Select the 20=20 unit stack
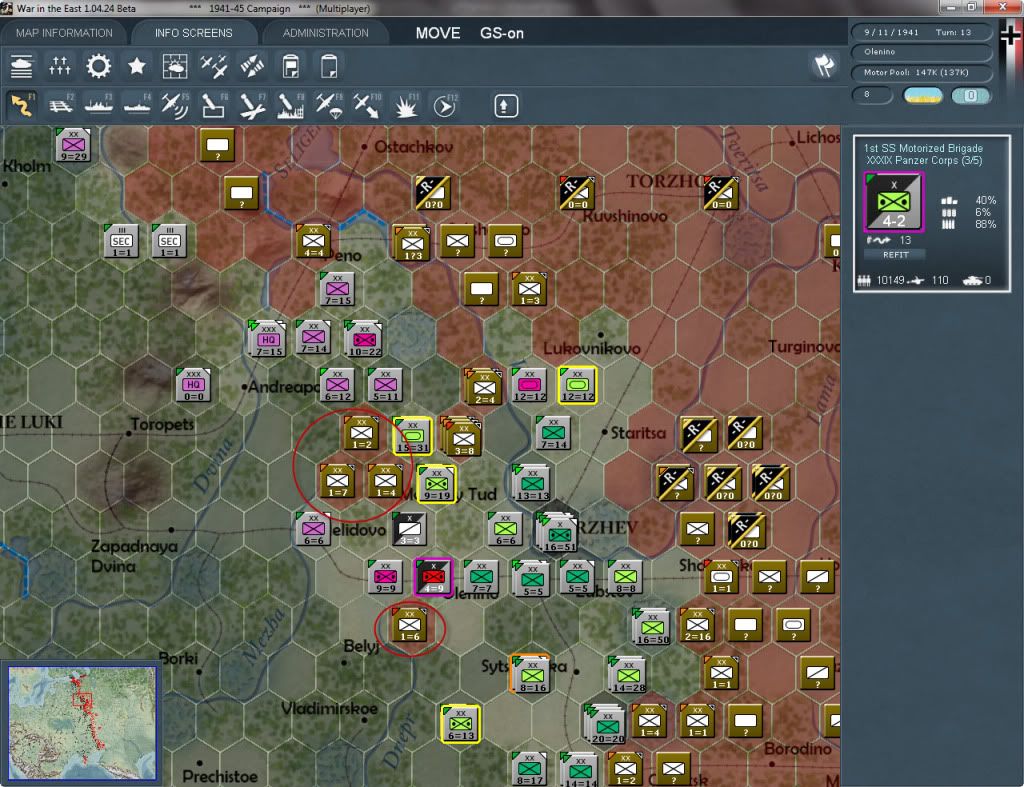This screenshot has height=787, width=1024. (606, 724)
